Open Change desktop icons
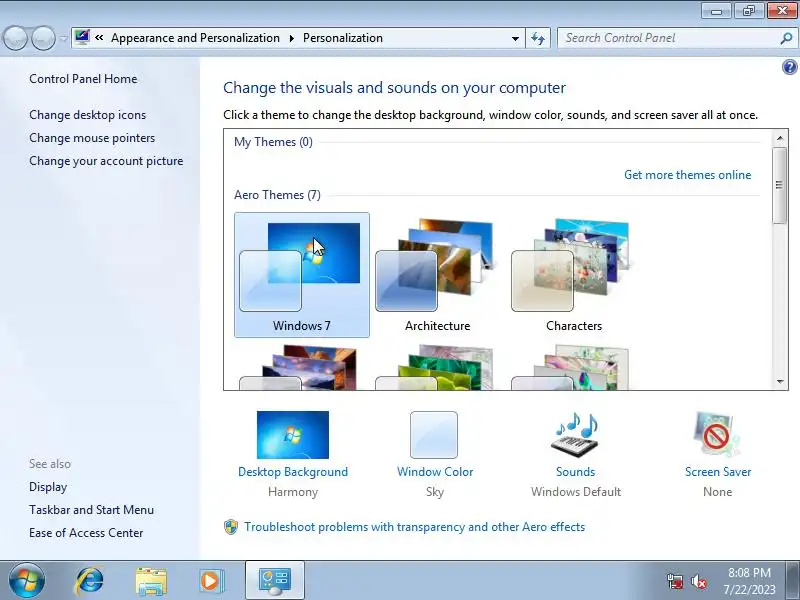 87,115
